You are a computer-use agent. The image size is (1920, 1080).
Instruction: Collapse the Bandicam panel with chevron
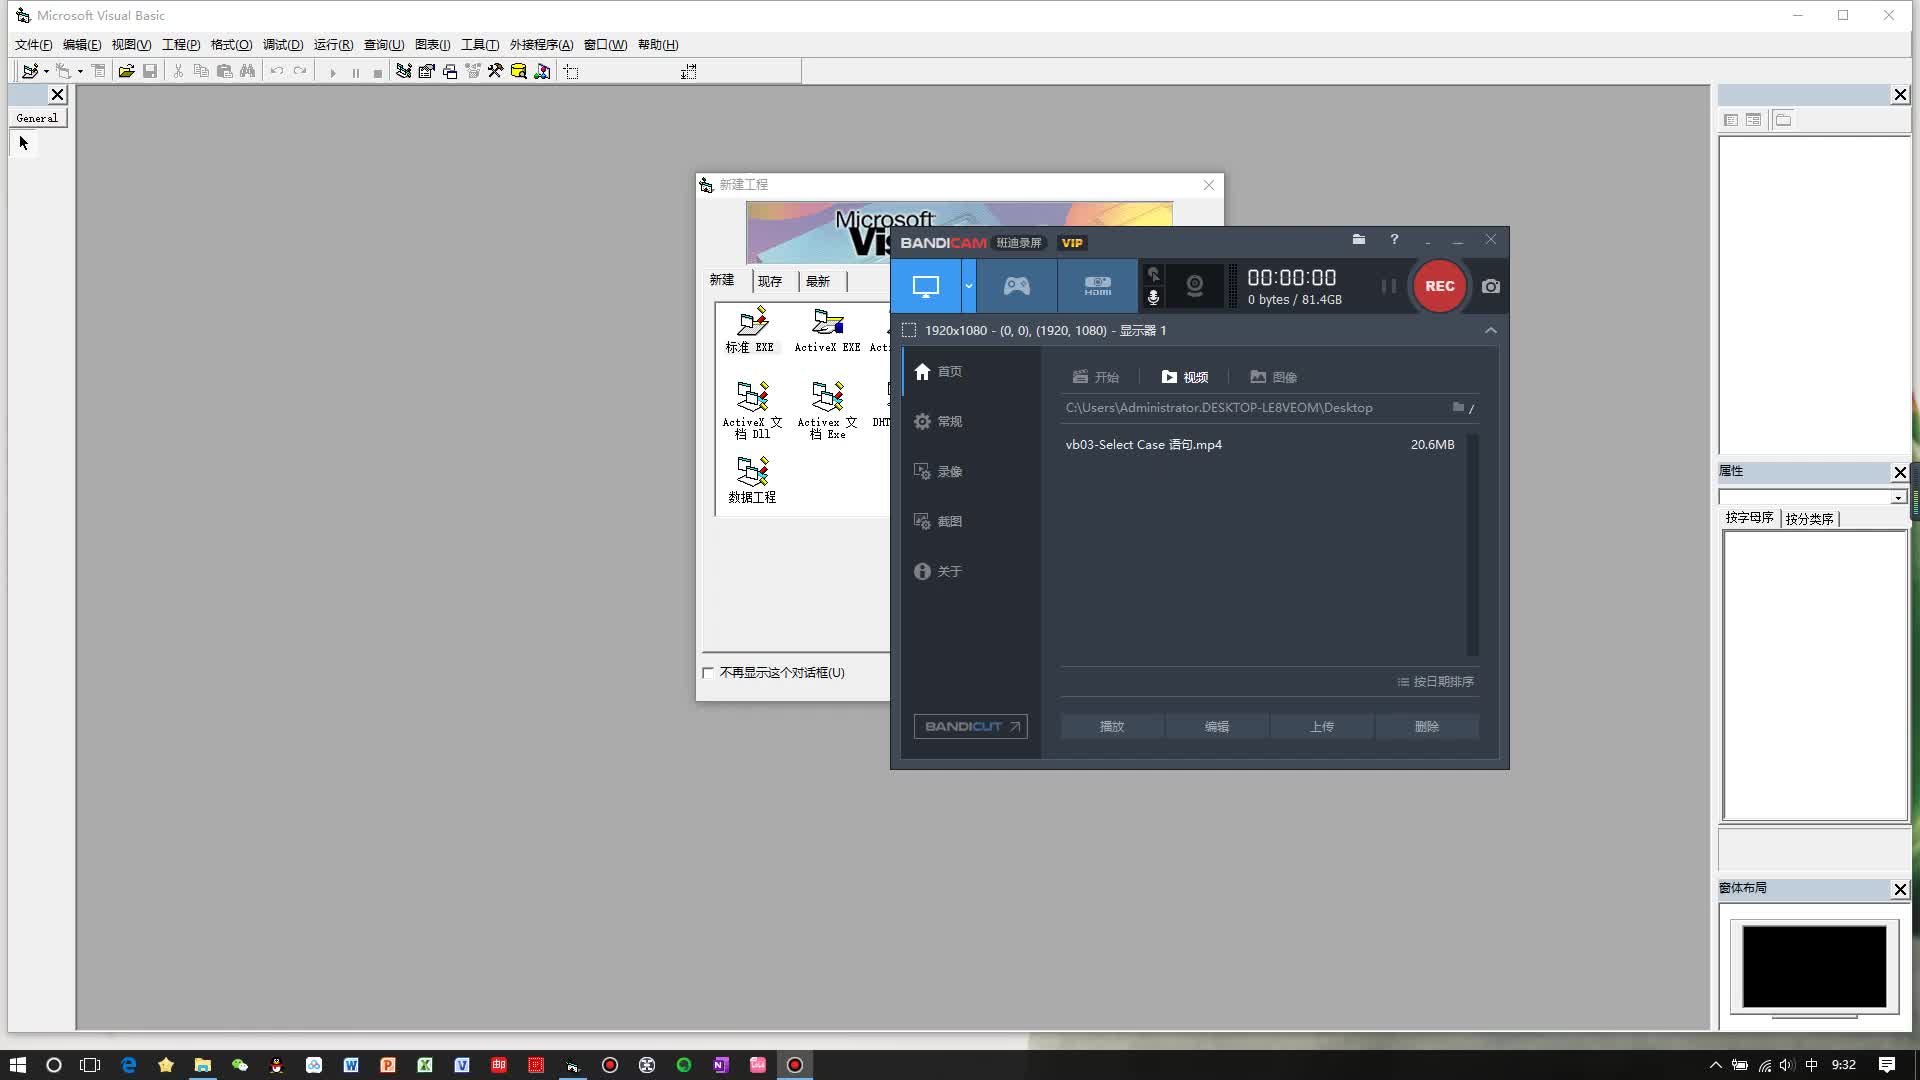point(1490,330)
